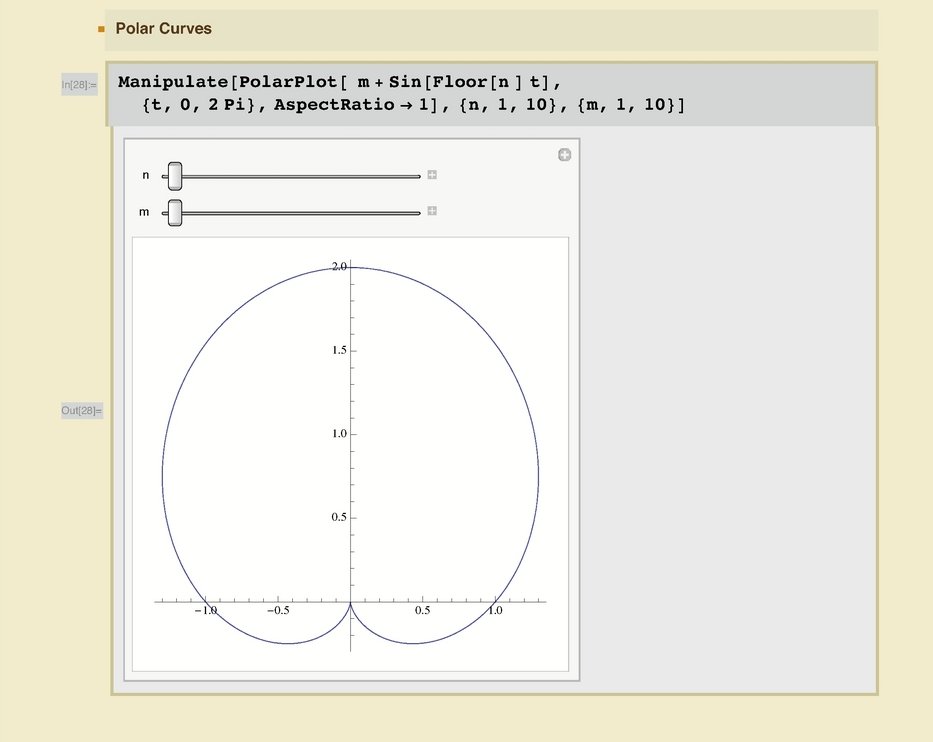This screenshot has height=742, width=933.
Task: Click the m label beside the second slider
Action: point(145,212)
